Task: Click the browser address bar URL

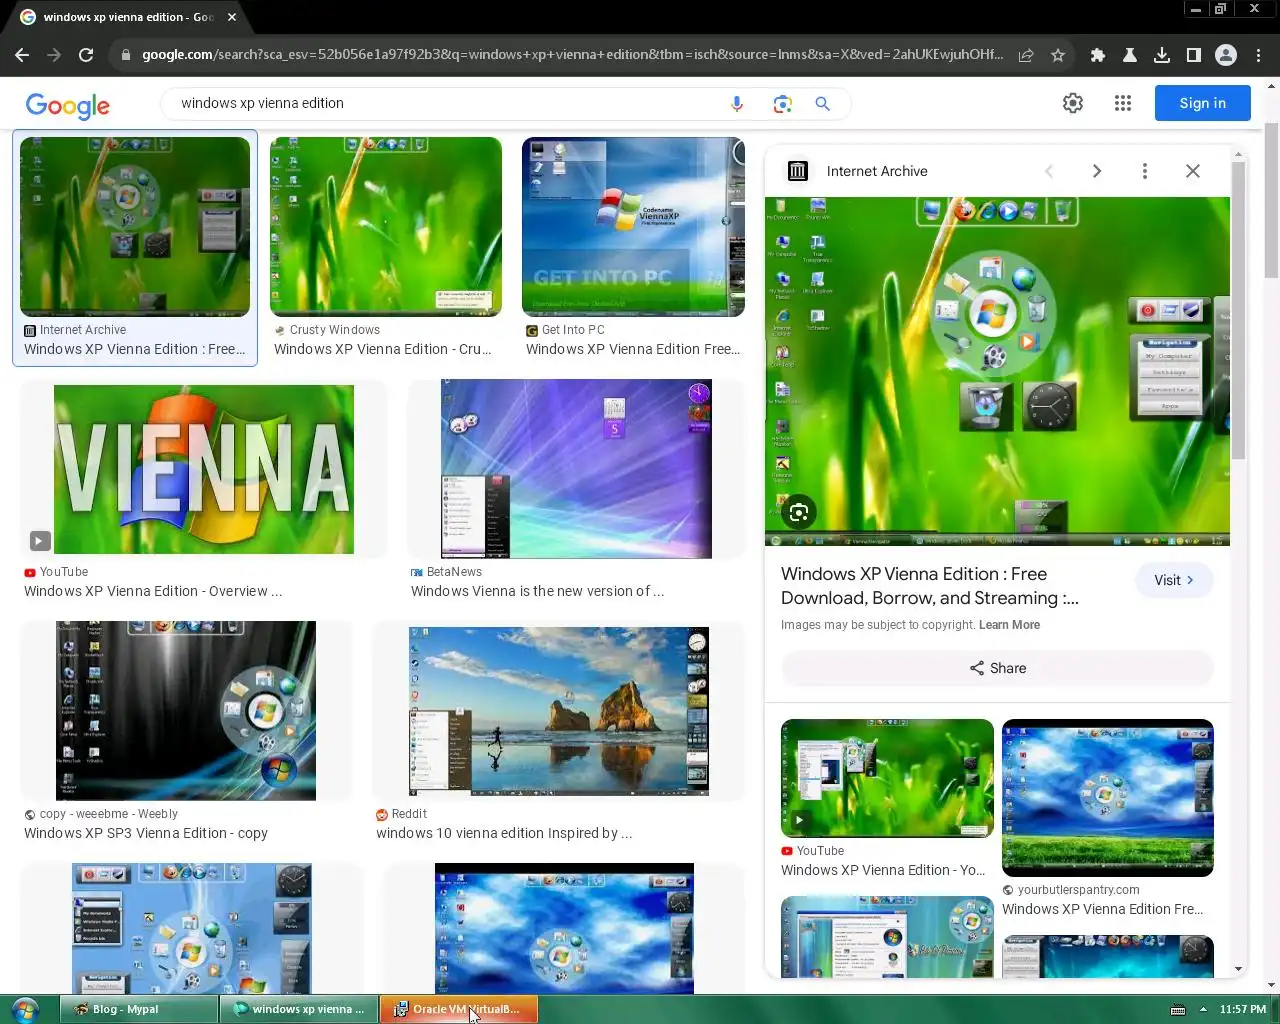Action: (x=572, y=55)
